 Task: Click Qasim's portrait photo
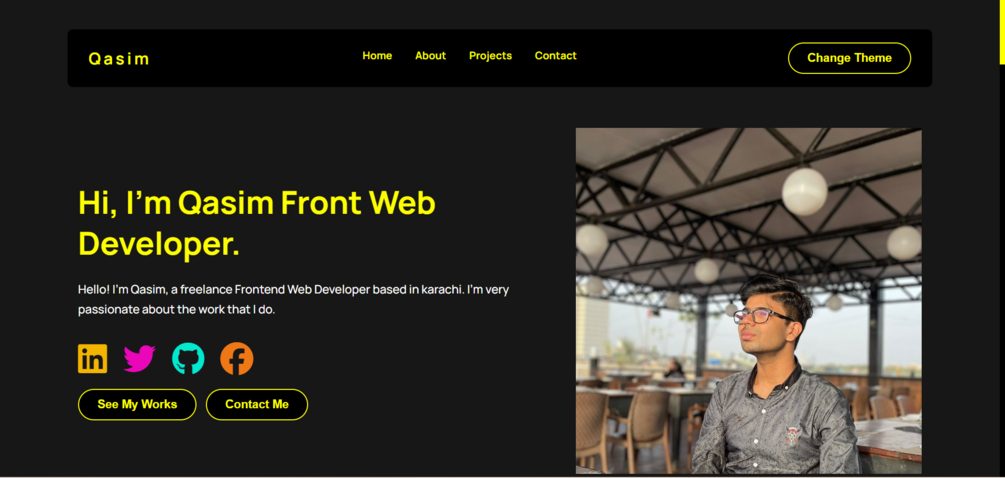pos(749,301)
